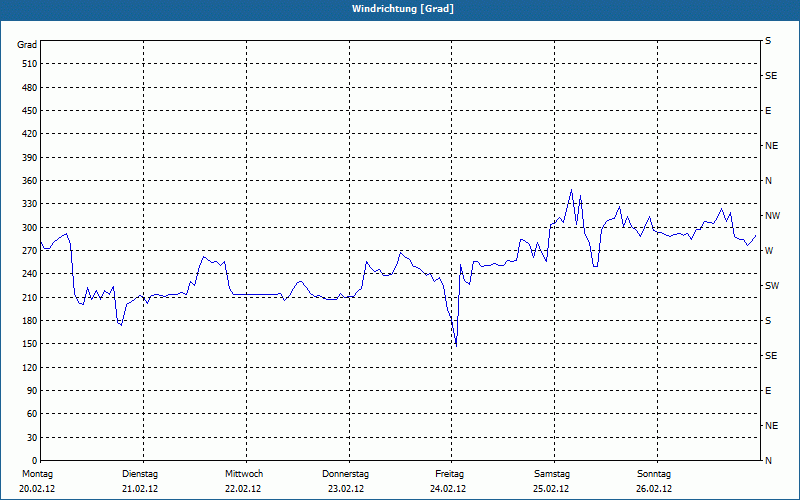Select the 360 degree axis label
The height and width of the screenshot is (500, 800).
pos(30,181)
